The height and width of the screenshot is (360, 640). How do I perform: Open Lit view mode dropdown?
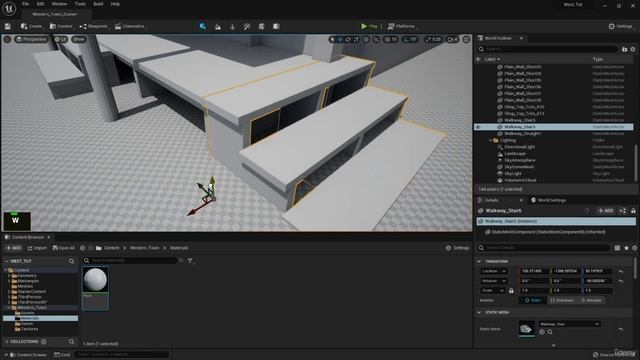[x=60, y=39]
